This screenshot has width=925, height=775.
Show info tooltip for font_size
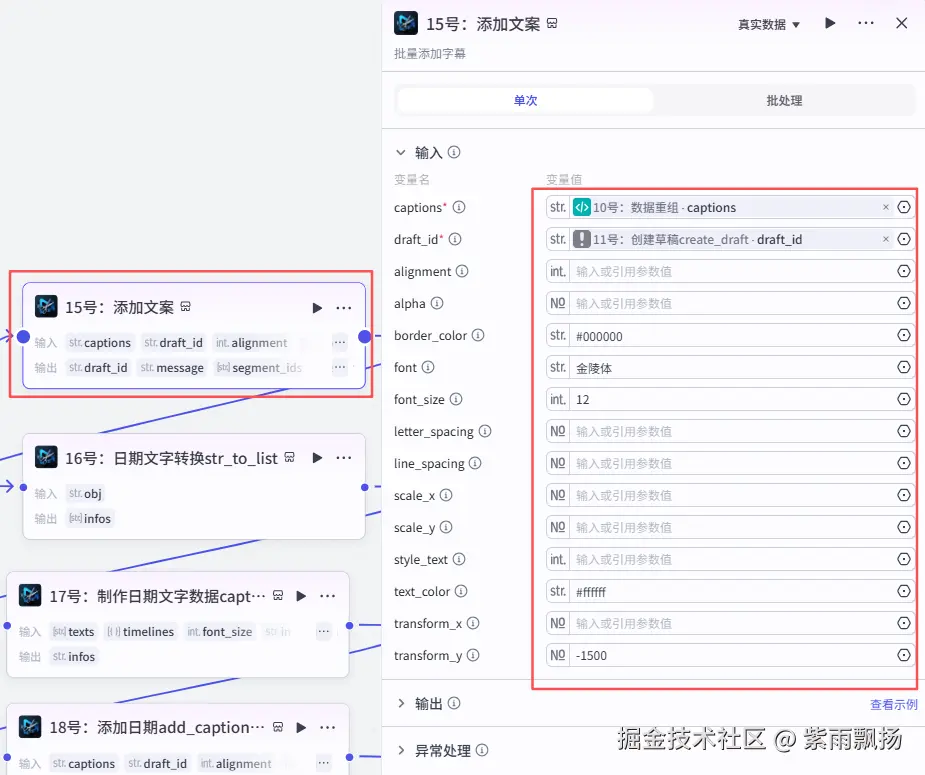pyautogui.click(x=456, y=399)
